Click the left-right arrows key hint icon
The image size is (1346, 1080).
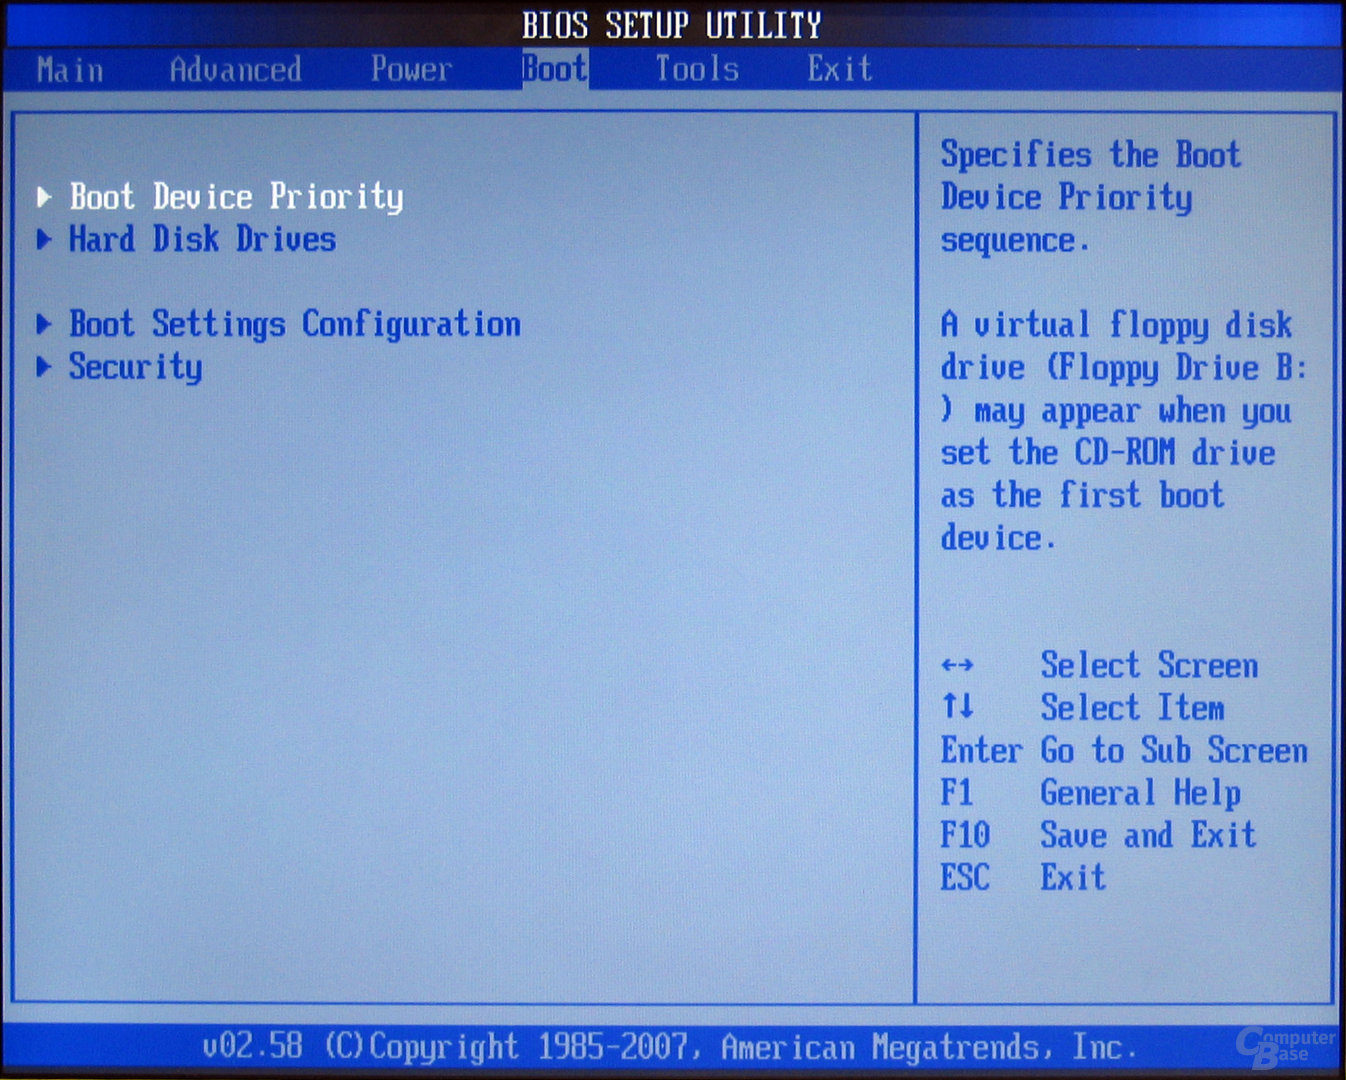pyautogui.click(x=957, y=665)
